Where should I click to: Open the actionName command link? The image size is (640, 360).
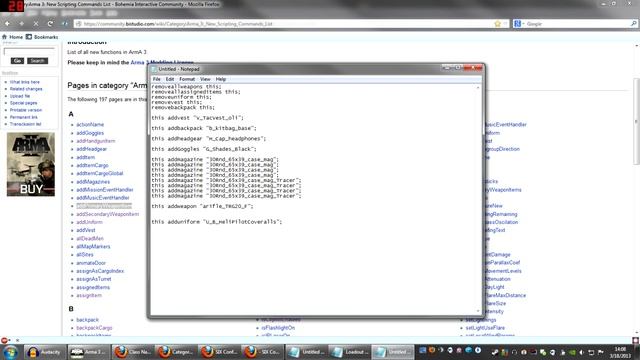(x=90, y=124)
